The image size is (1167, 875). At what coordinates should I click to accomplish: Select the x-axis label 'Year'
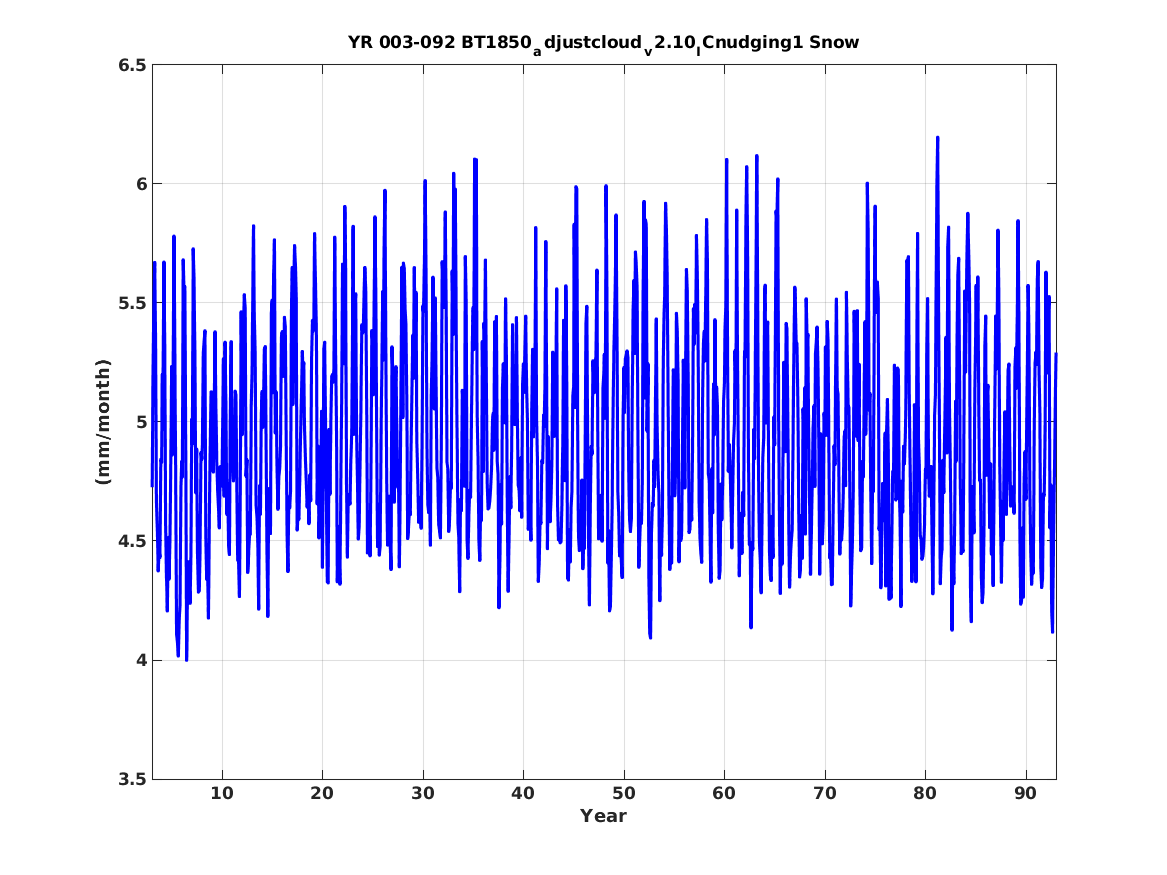point(604,816)
